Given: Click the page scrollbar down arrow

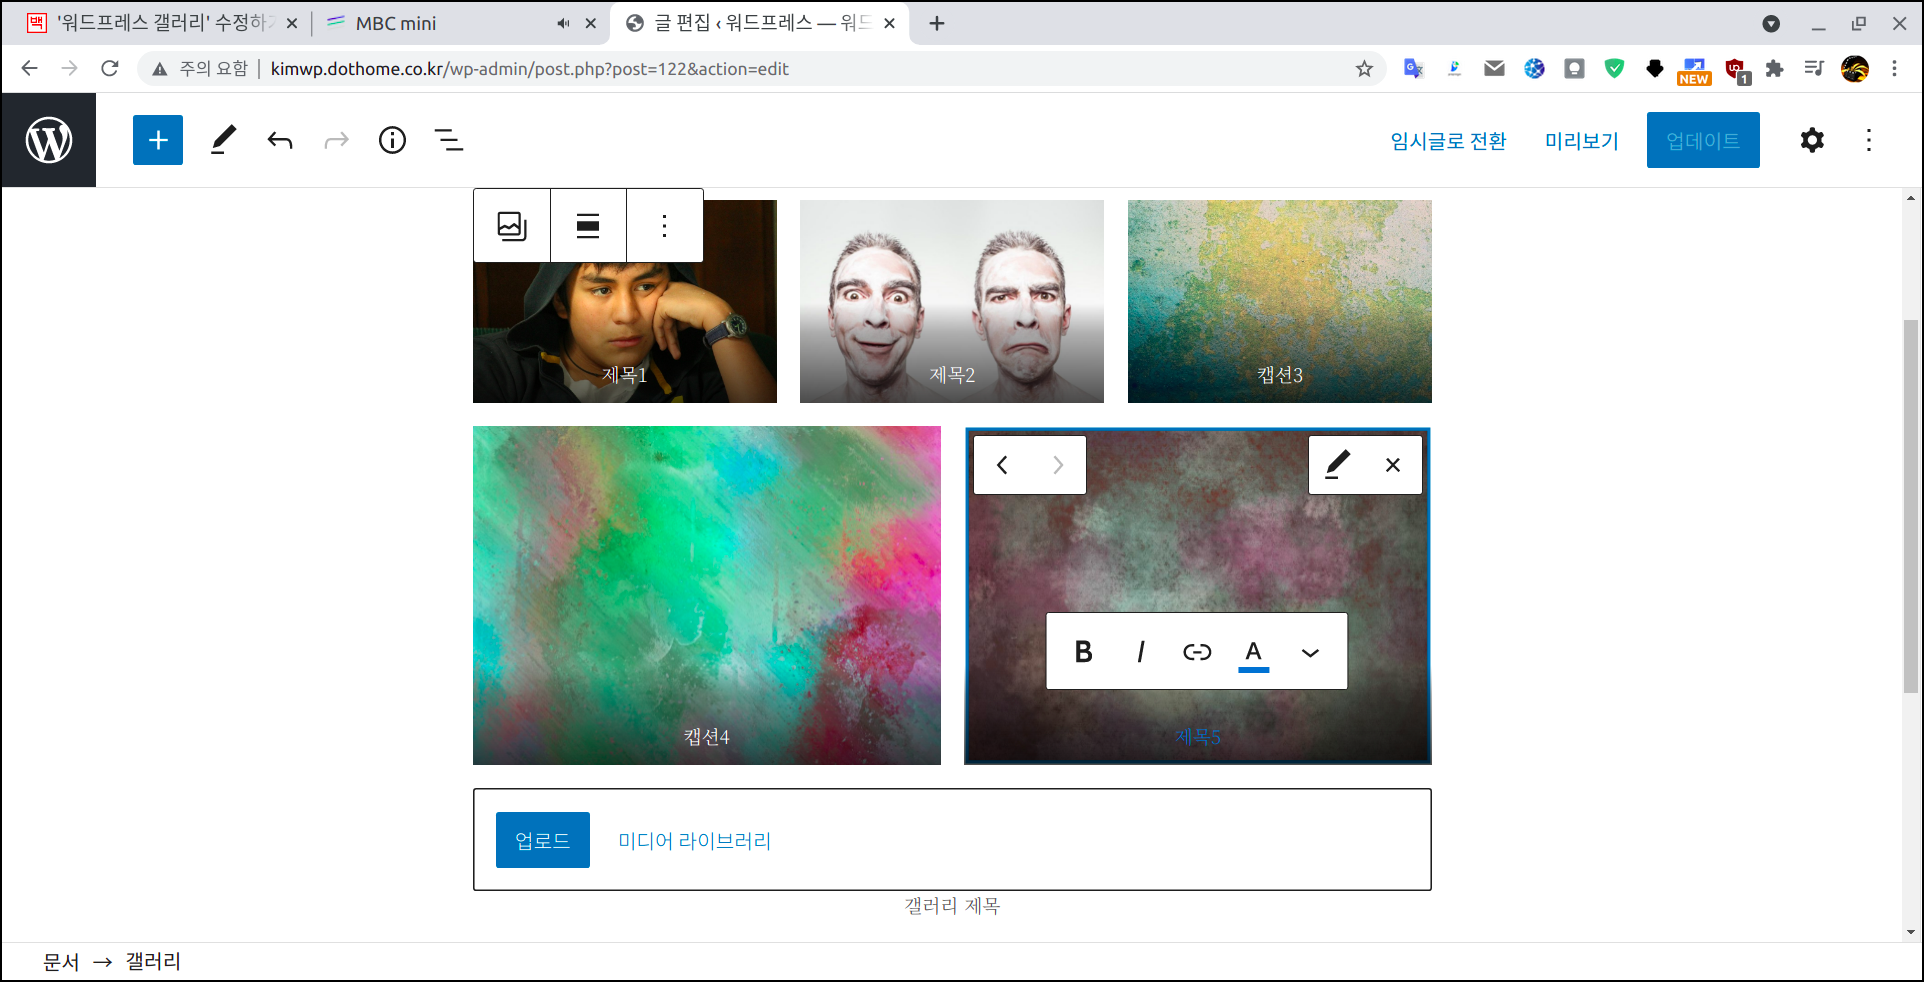Looking at the screenshot, I should 1911,932.
